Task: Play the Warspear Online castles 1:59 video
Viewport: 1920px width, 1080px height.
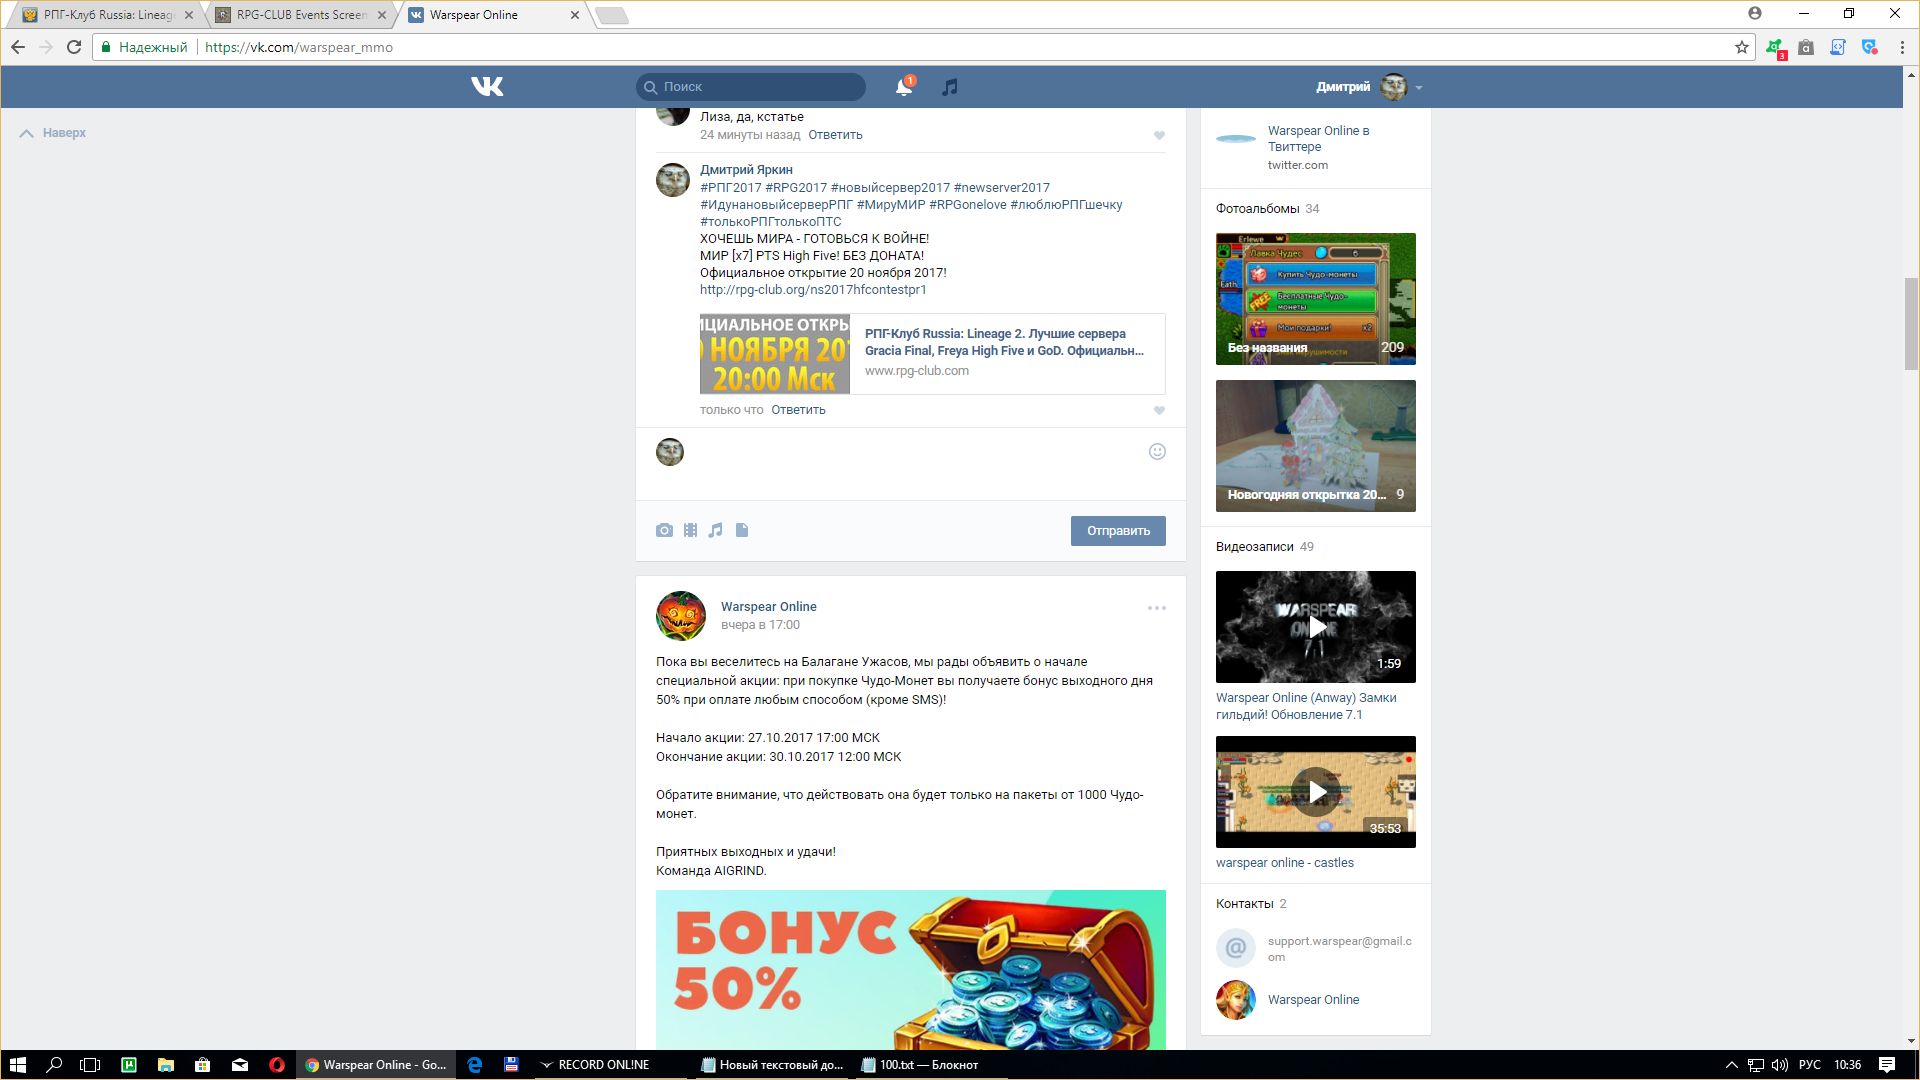Action: tap(1316, 627)
